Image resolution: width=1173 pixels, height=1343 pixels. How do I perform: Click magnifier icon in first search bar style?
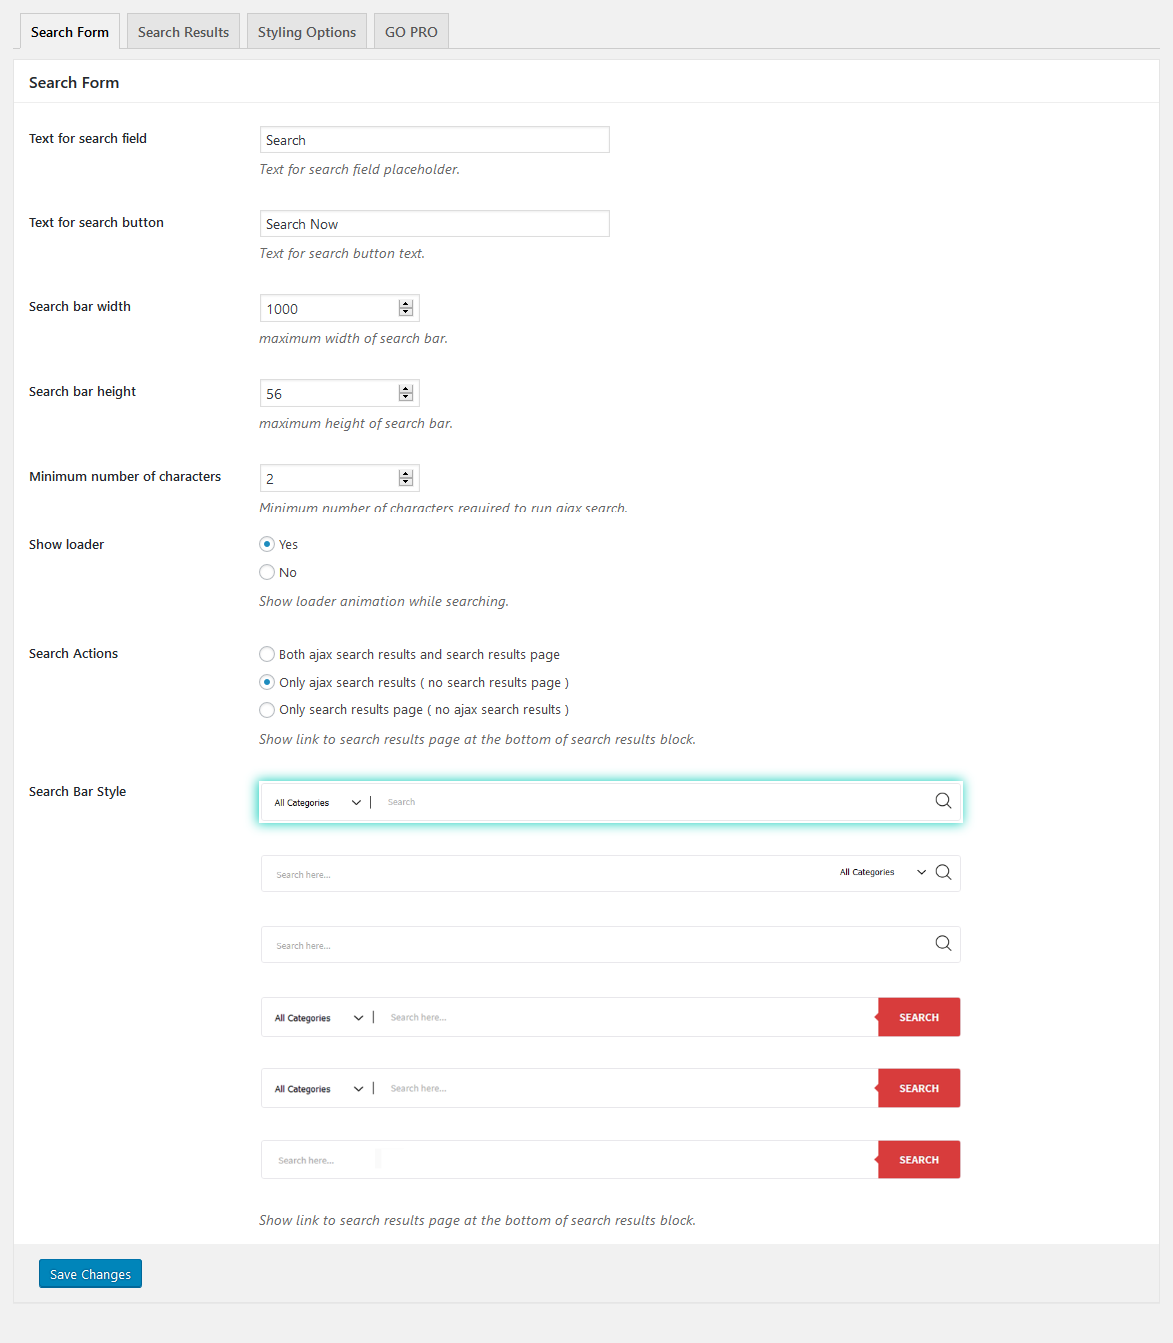(x=943, y=801)
